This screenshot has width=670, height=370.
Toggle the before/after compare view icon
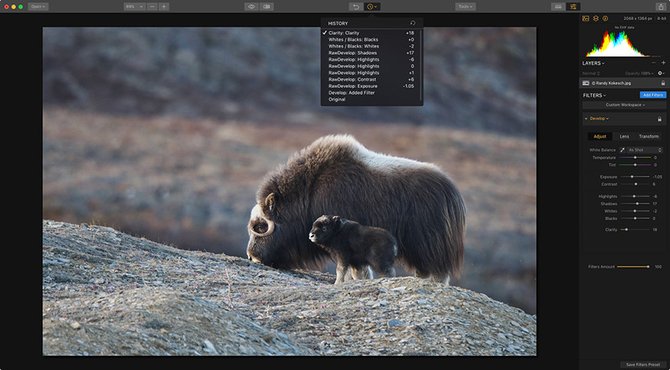[x=267, y=6]
